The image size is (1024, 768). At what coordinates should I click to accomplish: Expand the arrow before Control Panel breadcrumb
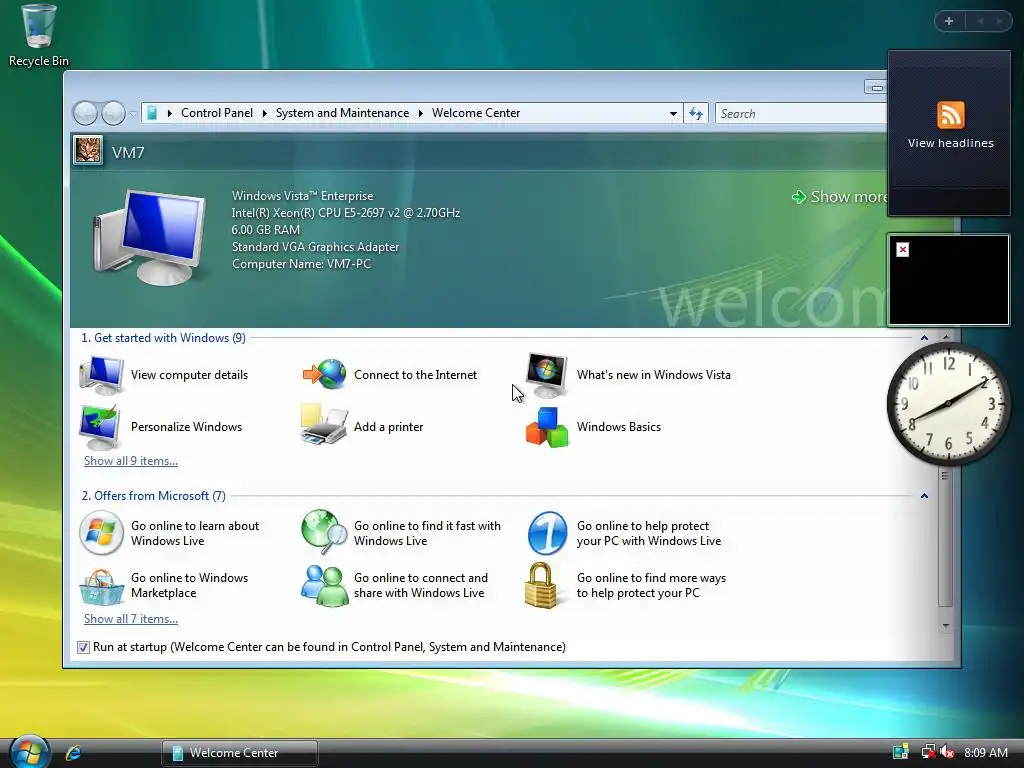[x=169, y=113]
